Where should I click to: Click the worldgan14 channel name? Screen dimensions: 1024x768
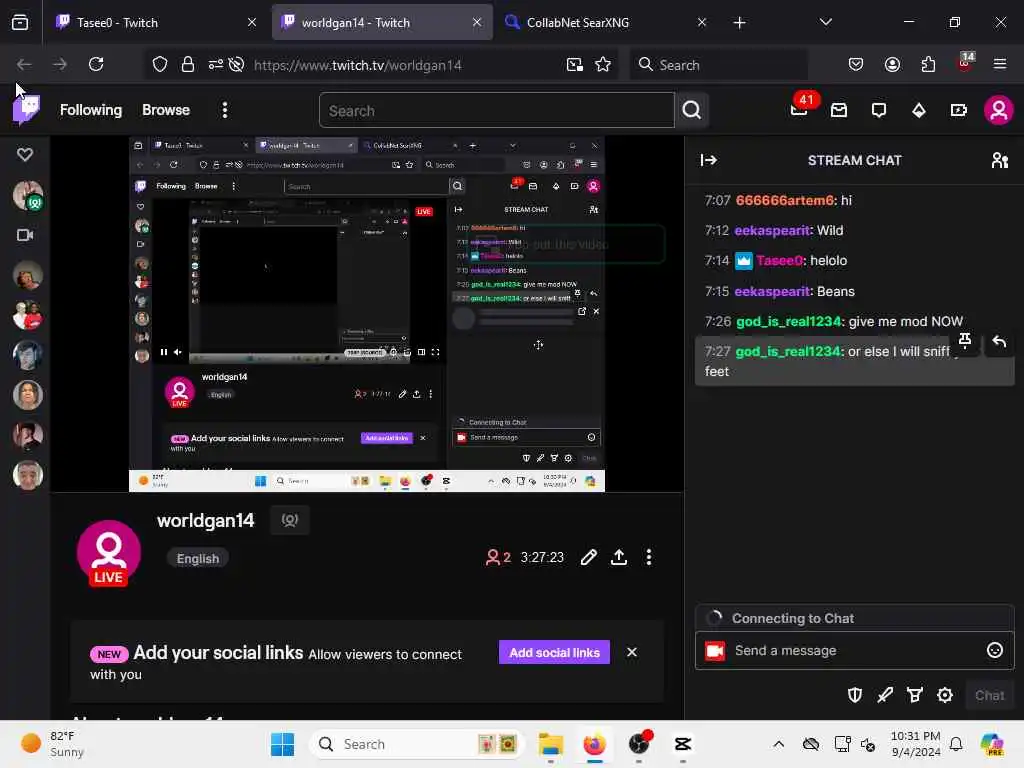pyautogui.click(x=206, y=520)
